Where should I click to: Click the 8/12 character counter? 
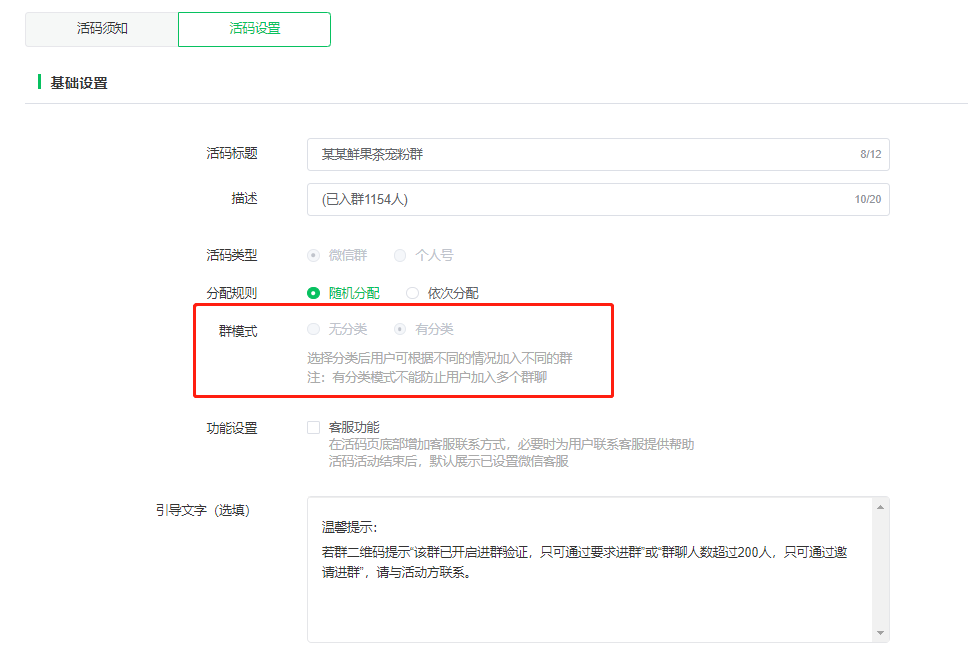click(x=870, y=155)
